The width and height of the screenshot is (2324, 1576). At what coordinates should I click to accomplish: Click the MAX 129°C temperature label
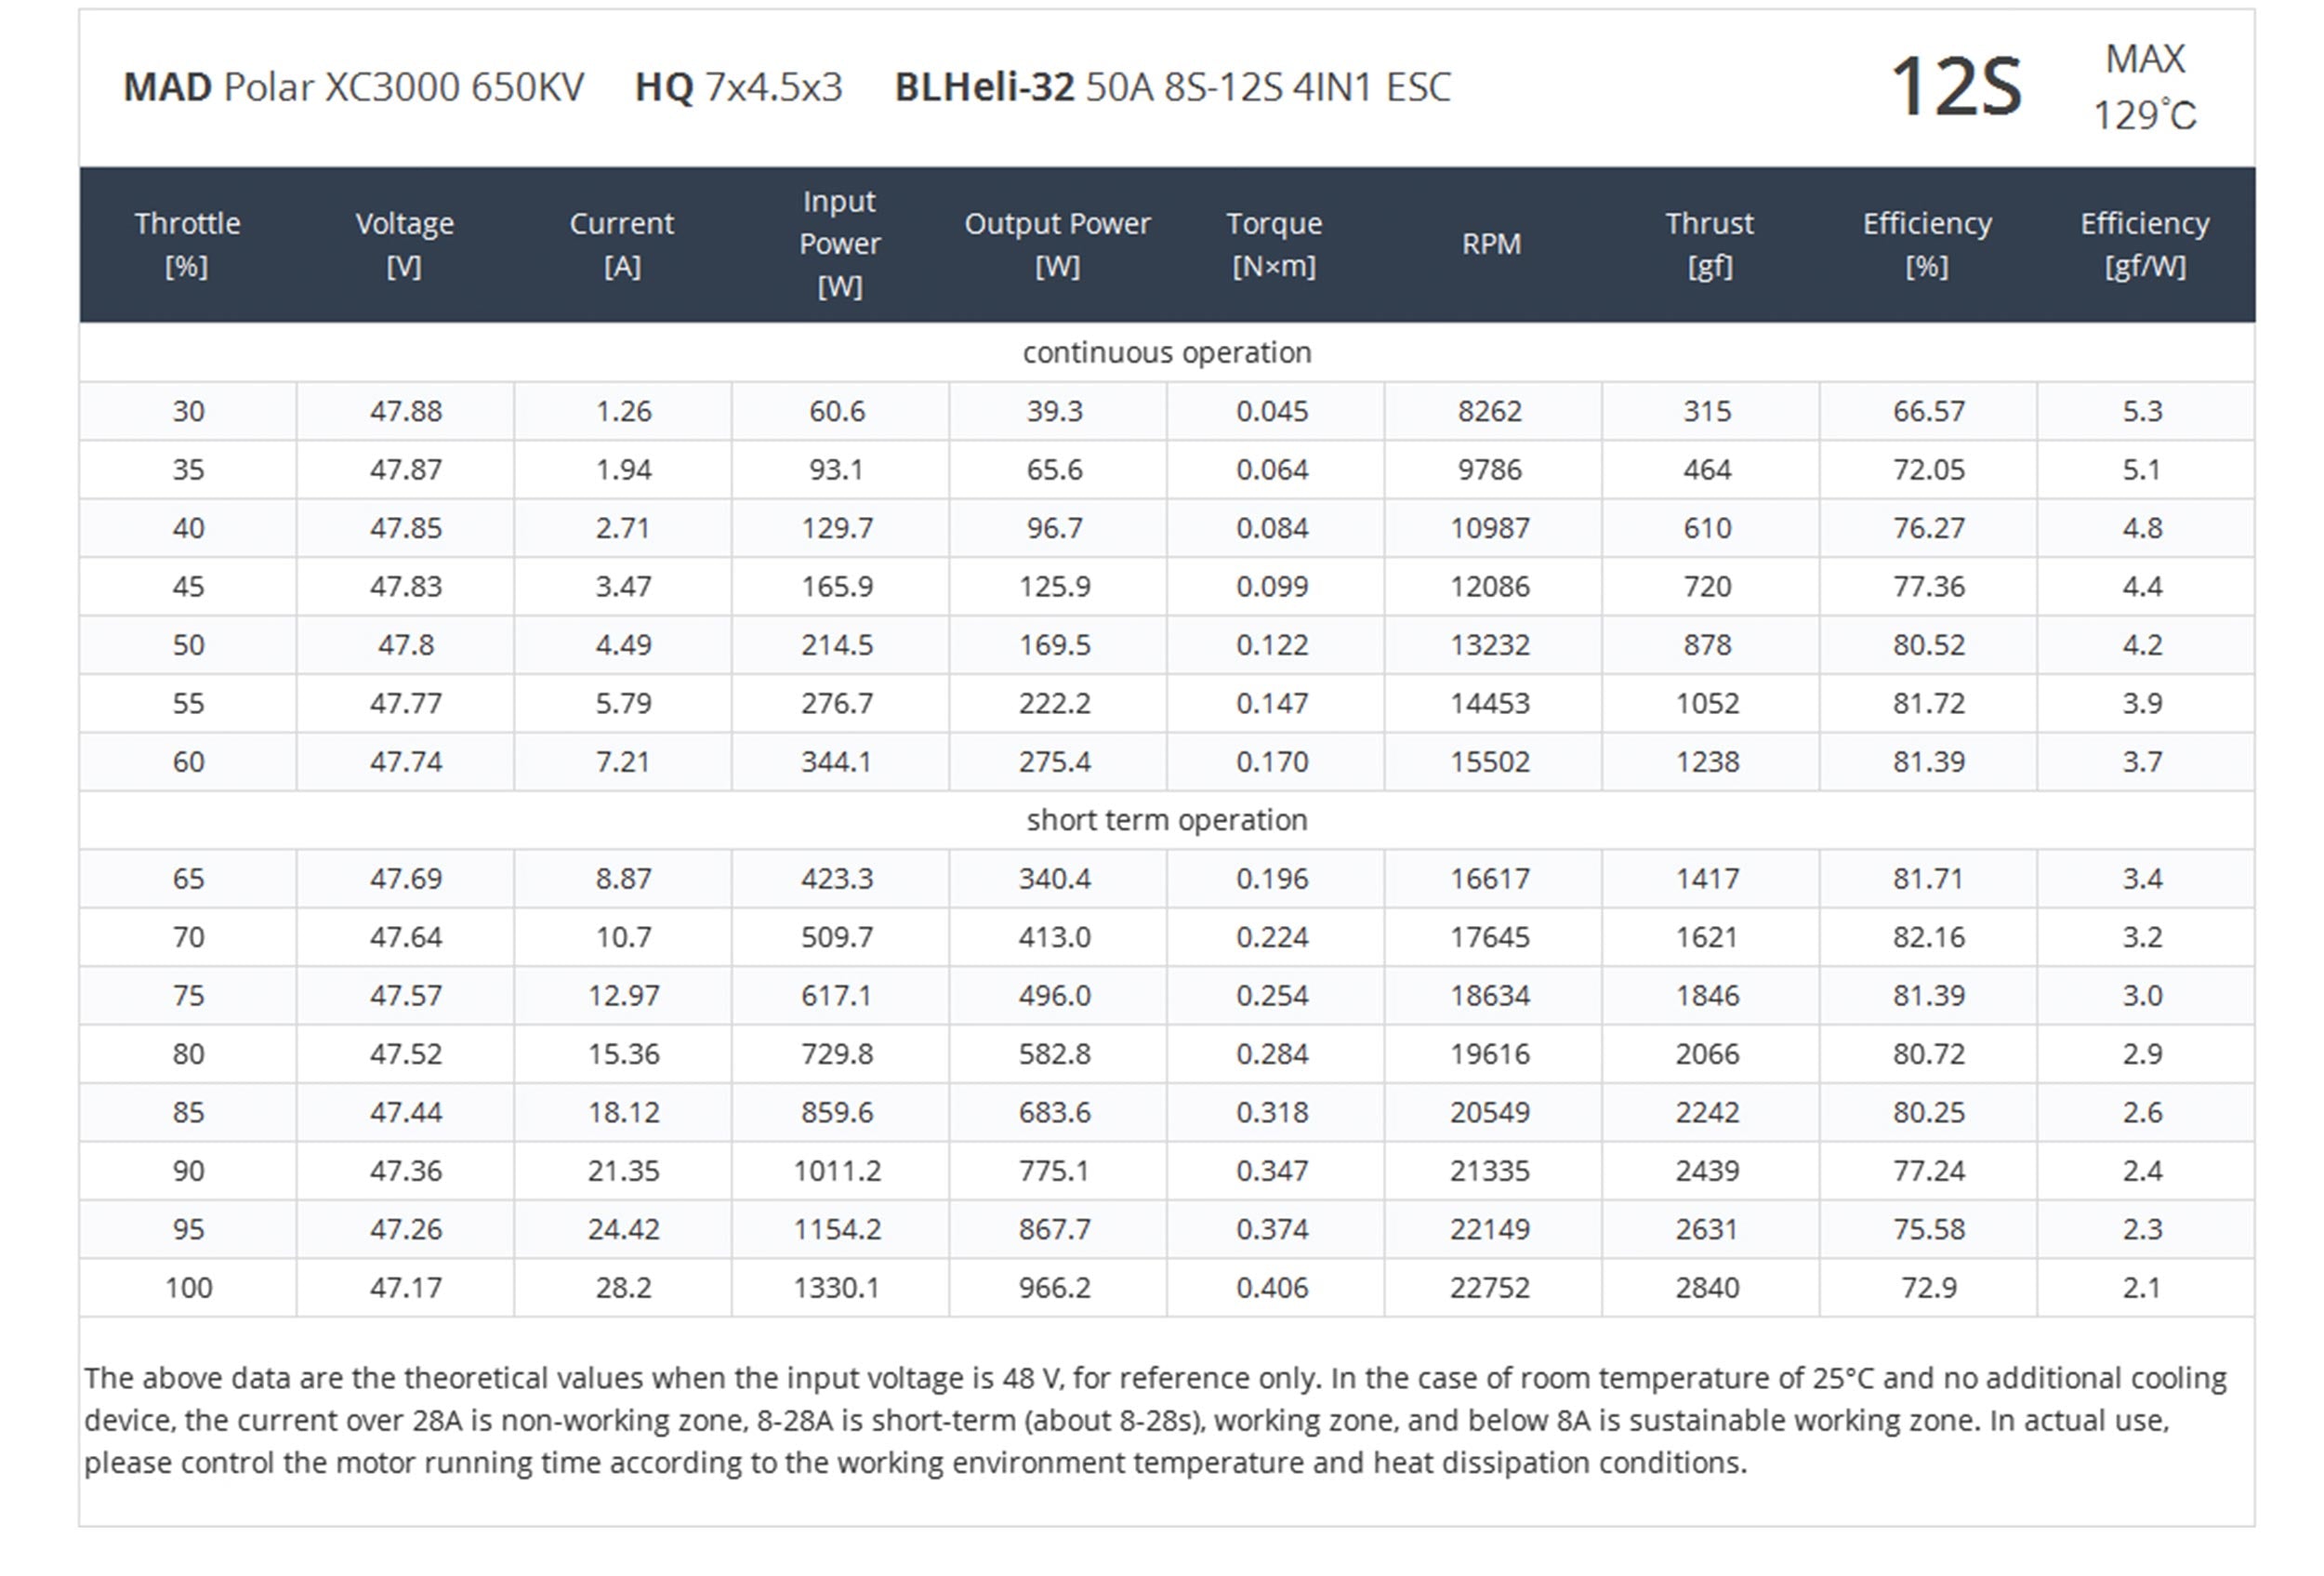click(x=2145, y=87)
